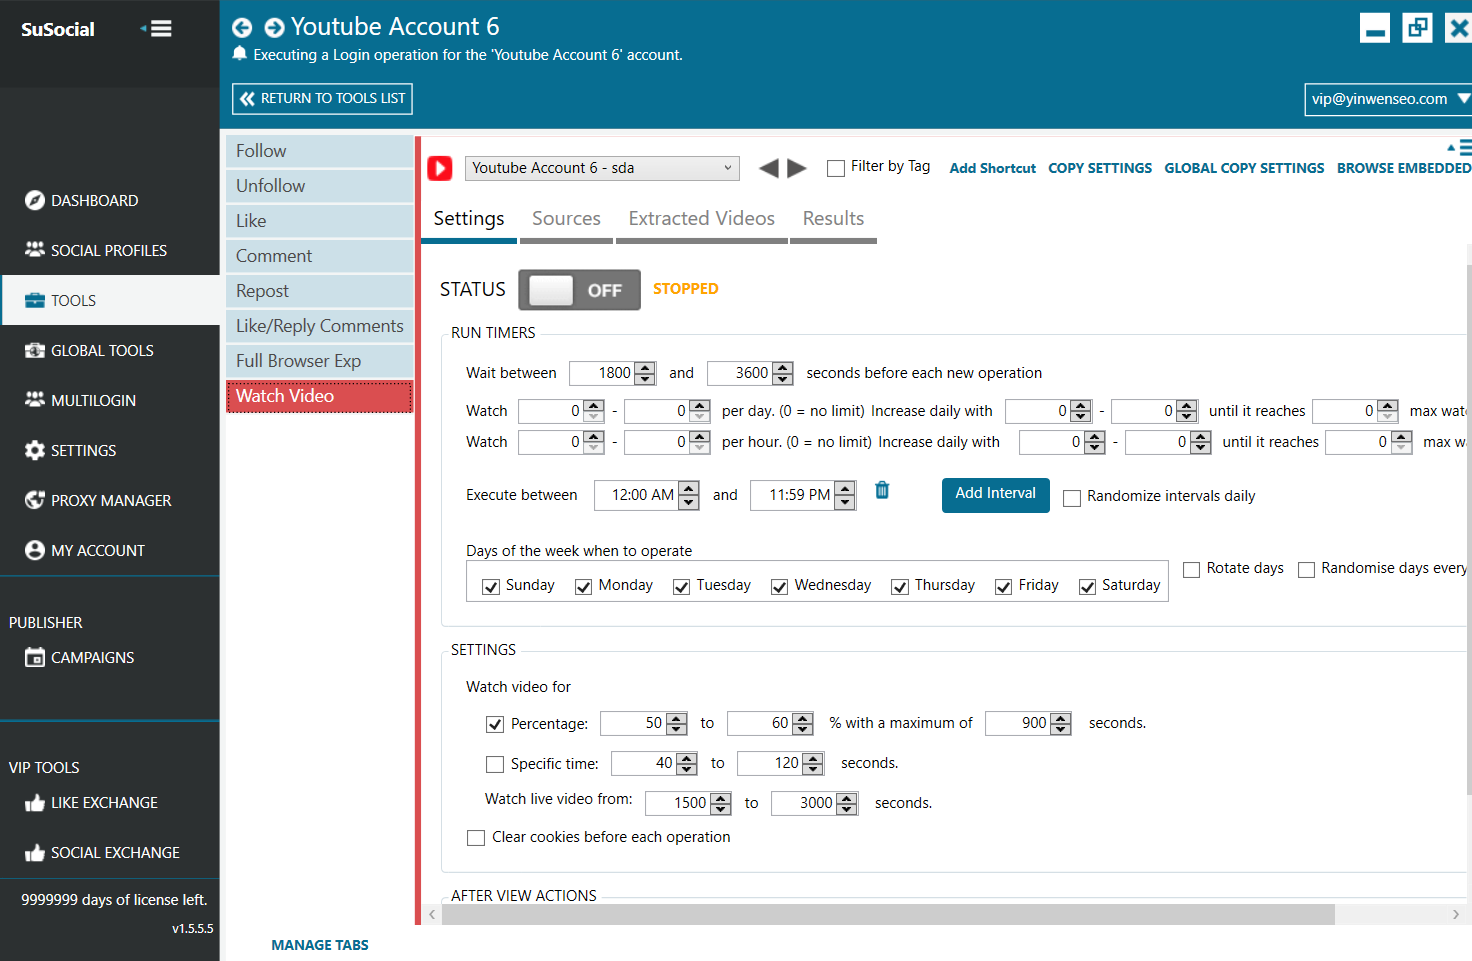Open the Like/Reply Comments tool
This screenshot has width=1472, height=961.
[x=320, y=326]
